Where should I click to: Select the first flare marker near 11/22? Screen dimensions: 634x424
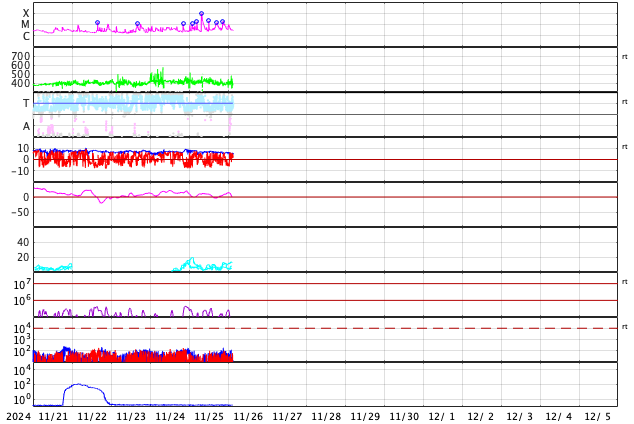tap(97, 23)
